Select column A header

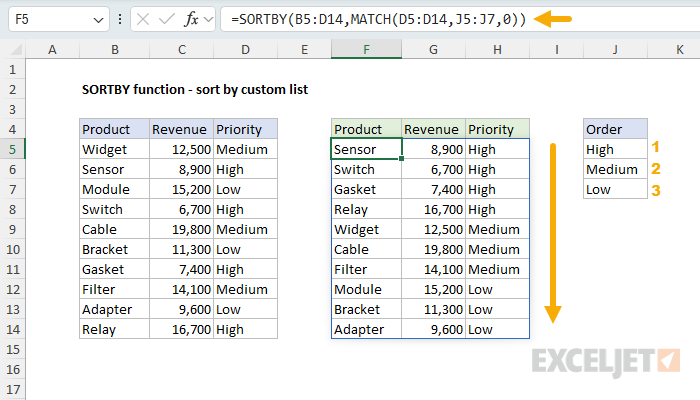tap(52, 49)
